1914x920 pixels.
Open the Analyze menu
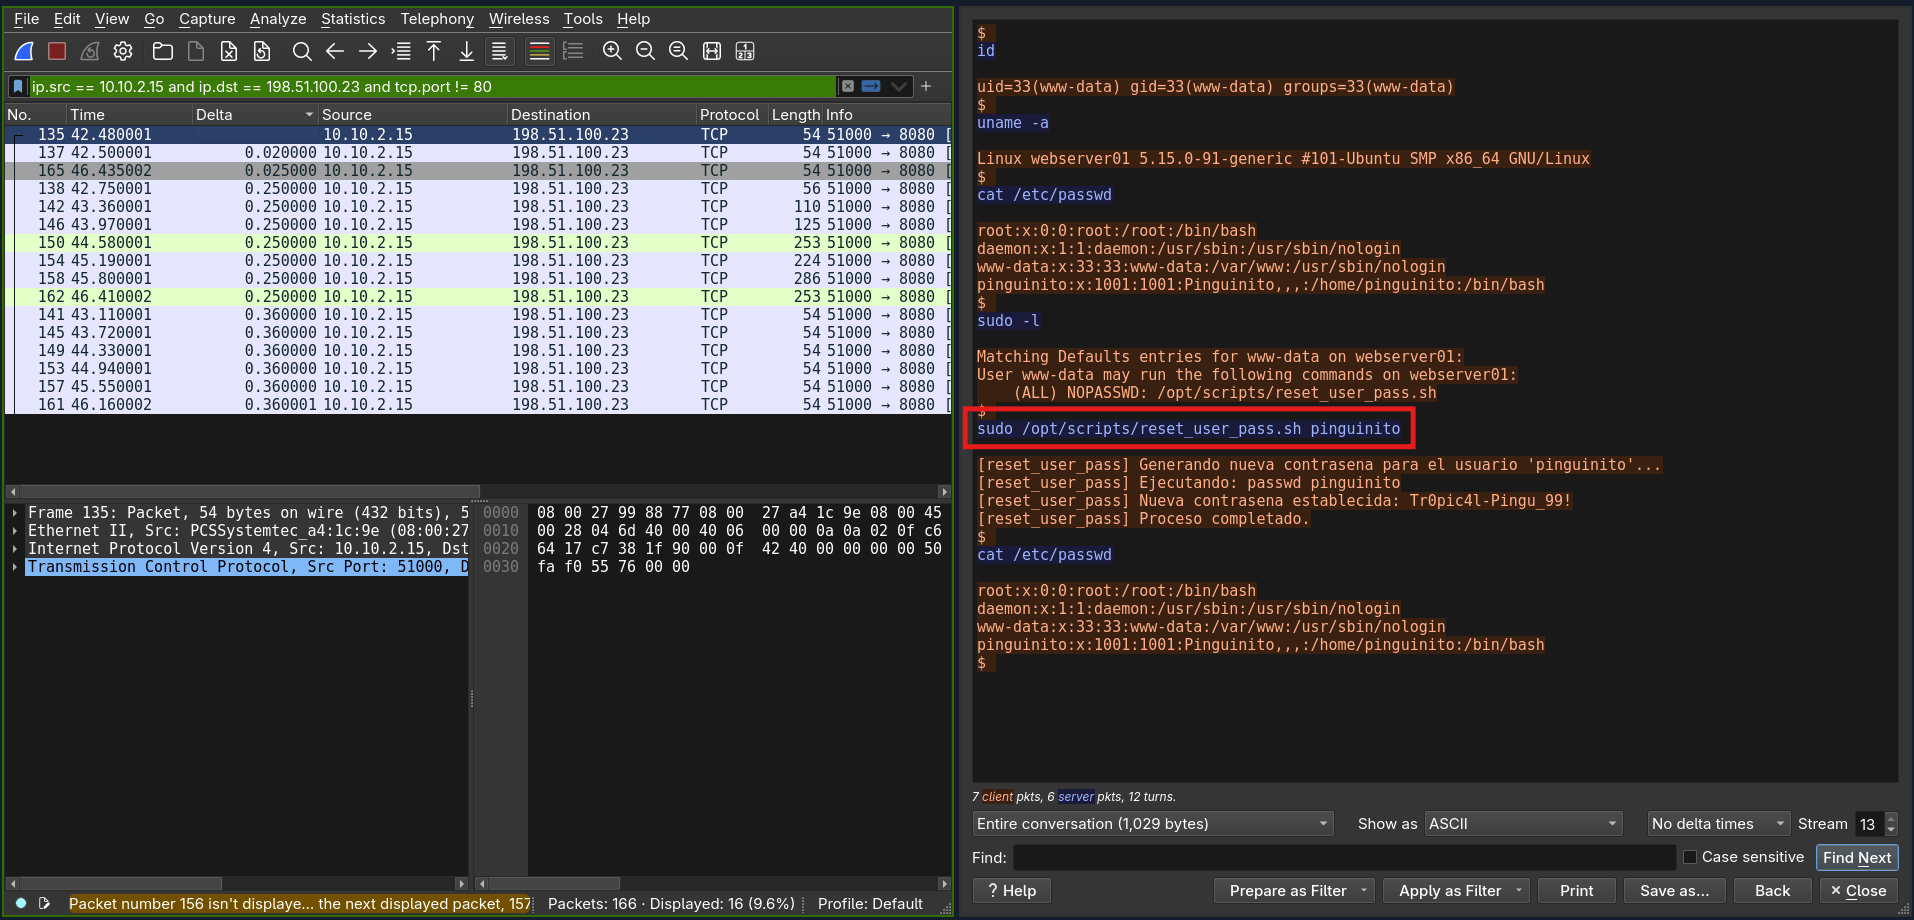click(278, 19)
